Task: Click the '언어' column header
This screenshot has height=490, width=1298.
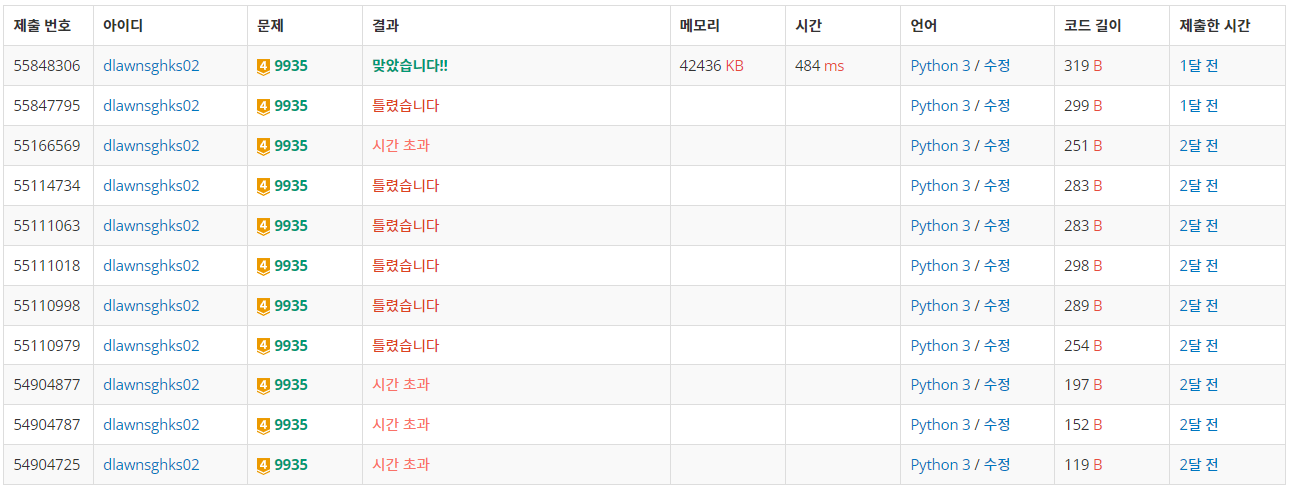Action: coord(924,26)
